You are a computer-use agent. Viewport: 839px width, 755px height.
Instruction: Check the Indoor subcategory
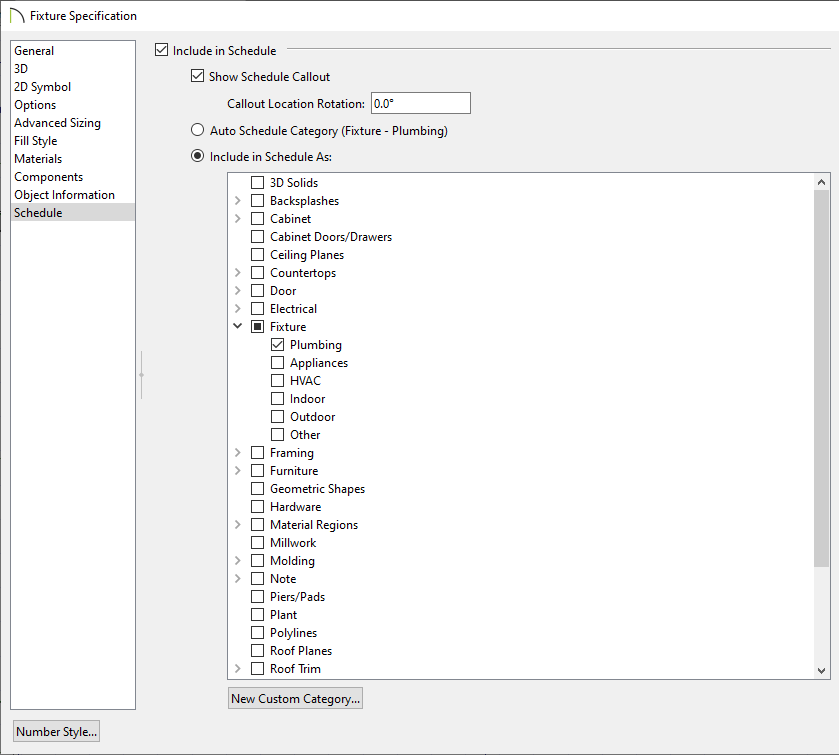[277, 399]
